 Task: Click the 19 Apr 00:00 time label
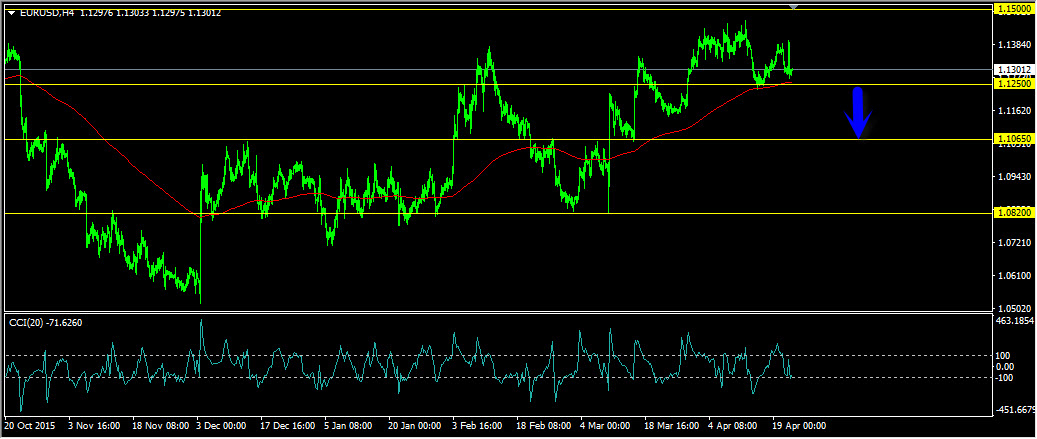point(799,426)
